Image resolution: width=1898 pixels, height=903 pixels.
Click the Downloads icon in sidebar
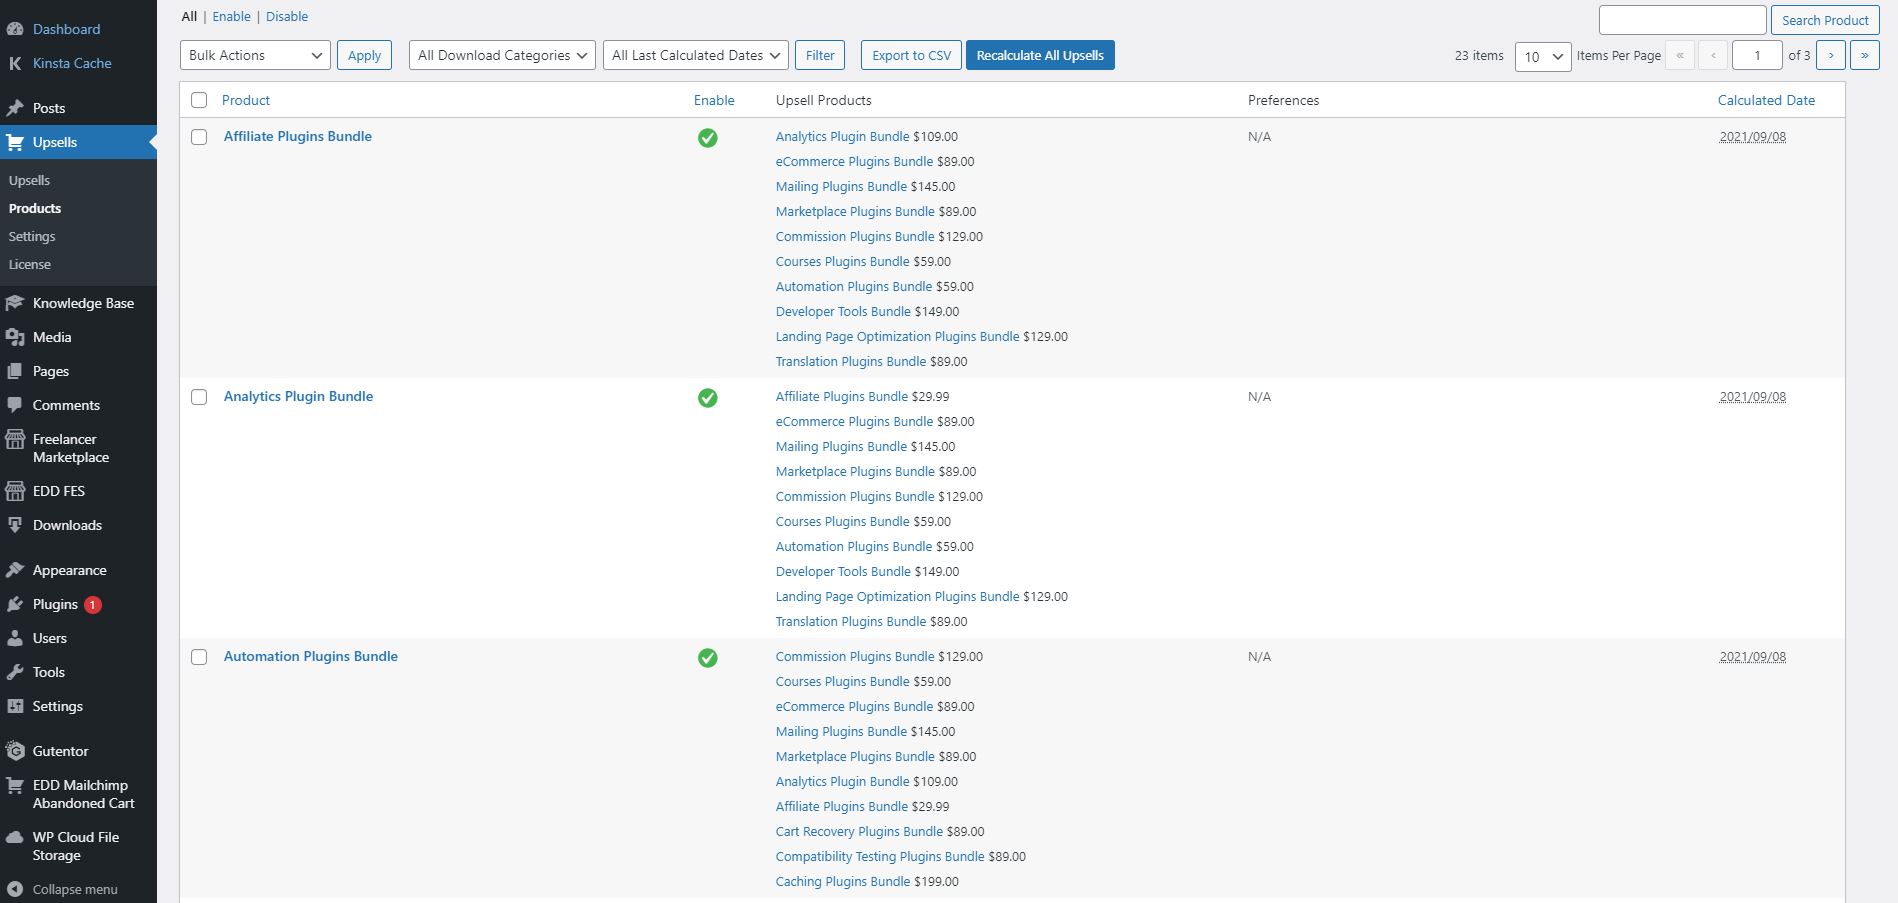coord(15,525)
